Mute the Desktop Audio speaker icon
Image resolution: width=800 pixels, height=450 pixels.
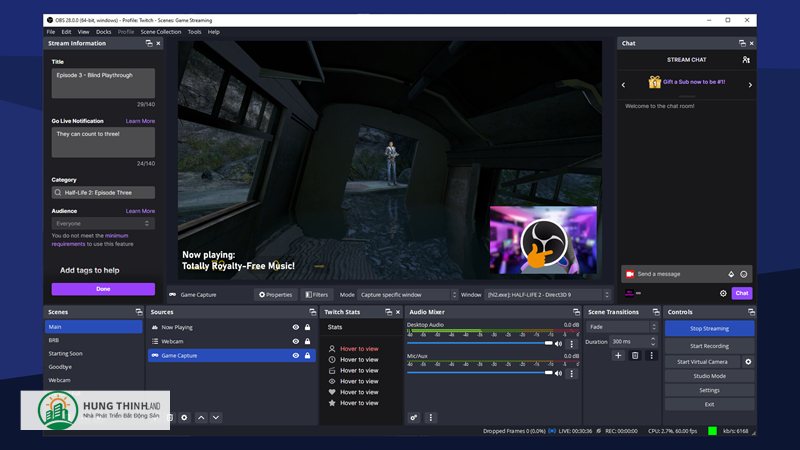click(559, 343)
